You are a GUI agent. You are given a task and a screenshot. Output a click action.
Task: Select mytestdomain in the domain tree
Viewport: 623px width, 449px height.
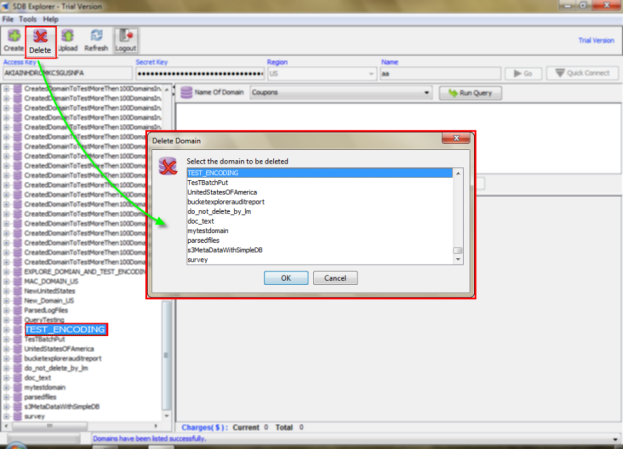44,387
